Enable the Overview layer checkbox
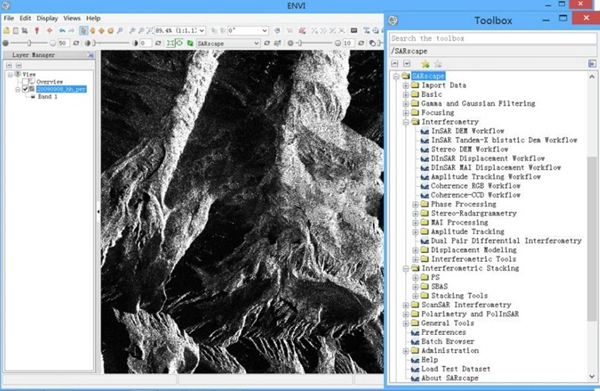 pyautogui.click(x=25, y=82)
